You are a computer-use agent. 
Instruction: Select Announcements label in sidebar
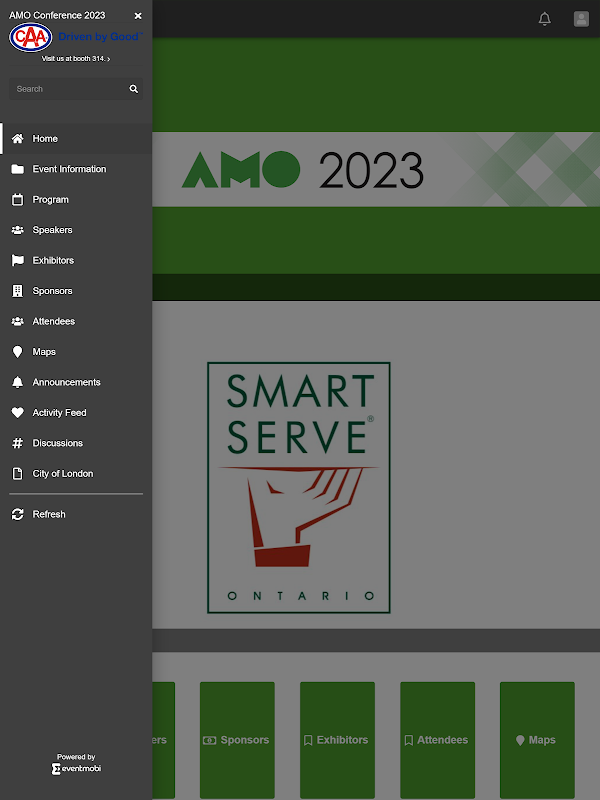[66, 382]
